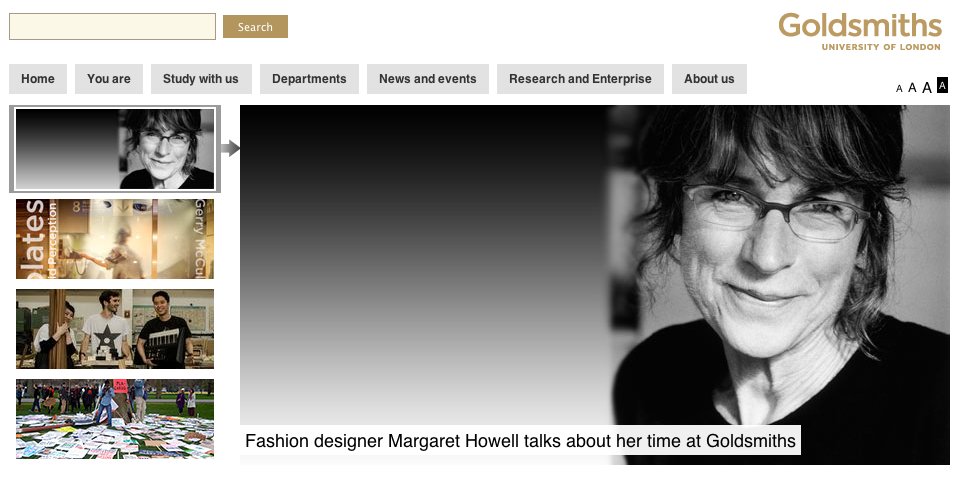Open the About us menu item

(x=709, y=79)
